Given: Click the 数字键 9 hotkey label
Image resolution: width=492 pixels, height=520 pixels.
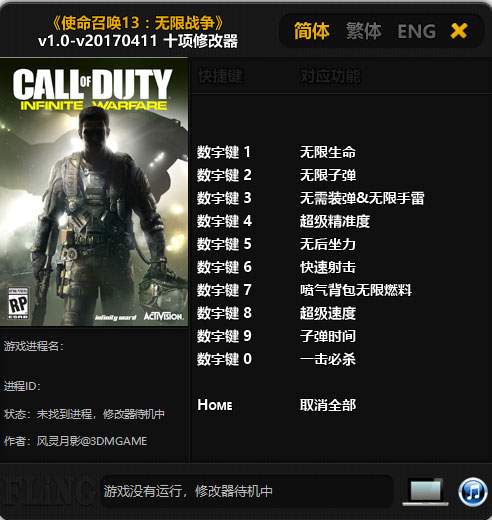Looking at the screenshot, I should pos(224,336).
